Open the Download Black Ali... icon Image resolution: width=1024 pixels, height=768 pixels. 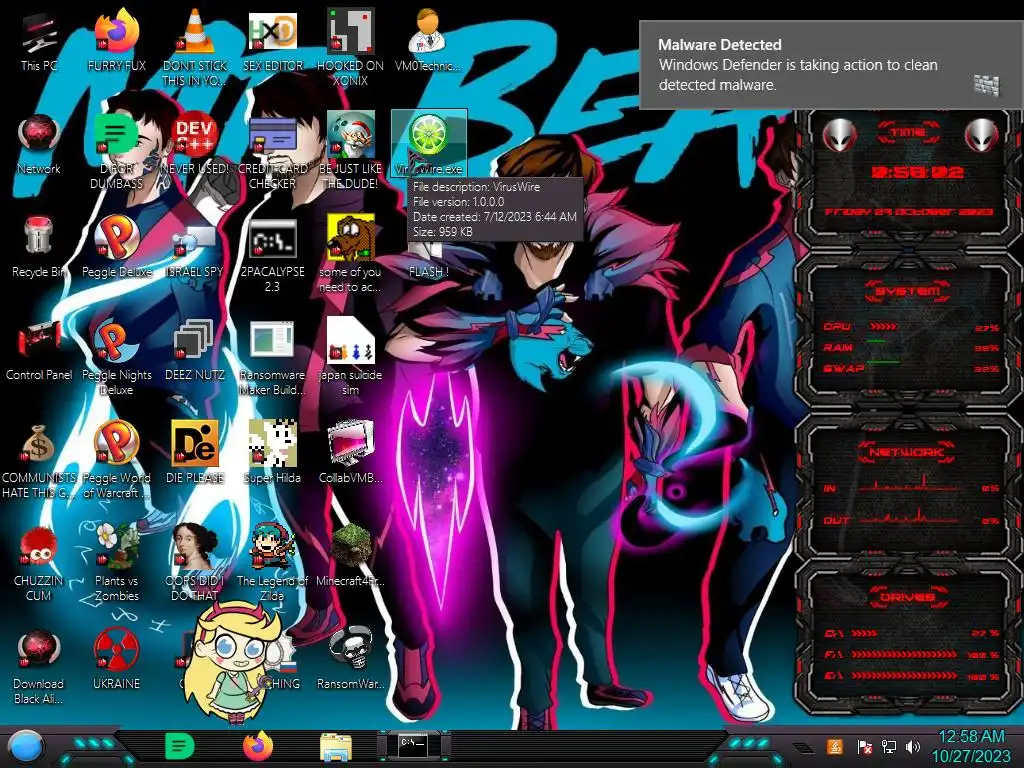39,666
